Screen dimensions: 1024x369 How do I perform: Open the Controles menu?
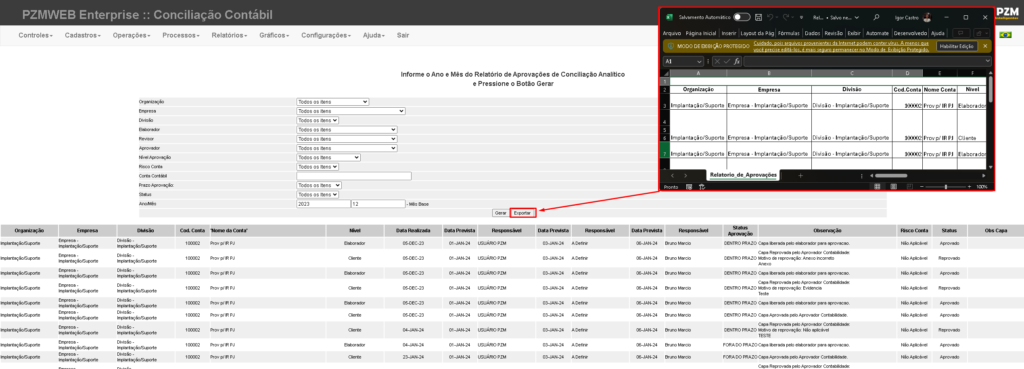(x=35, y=35)
